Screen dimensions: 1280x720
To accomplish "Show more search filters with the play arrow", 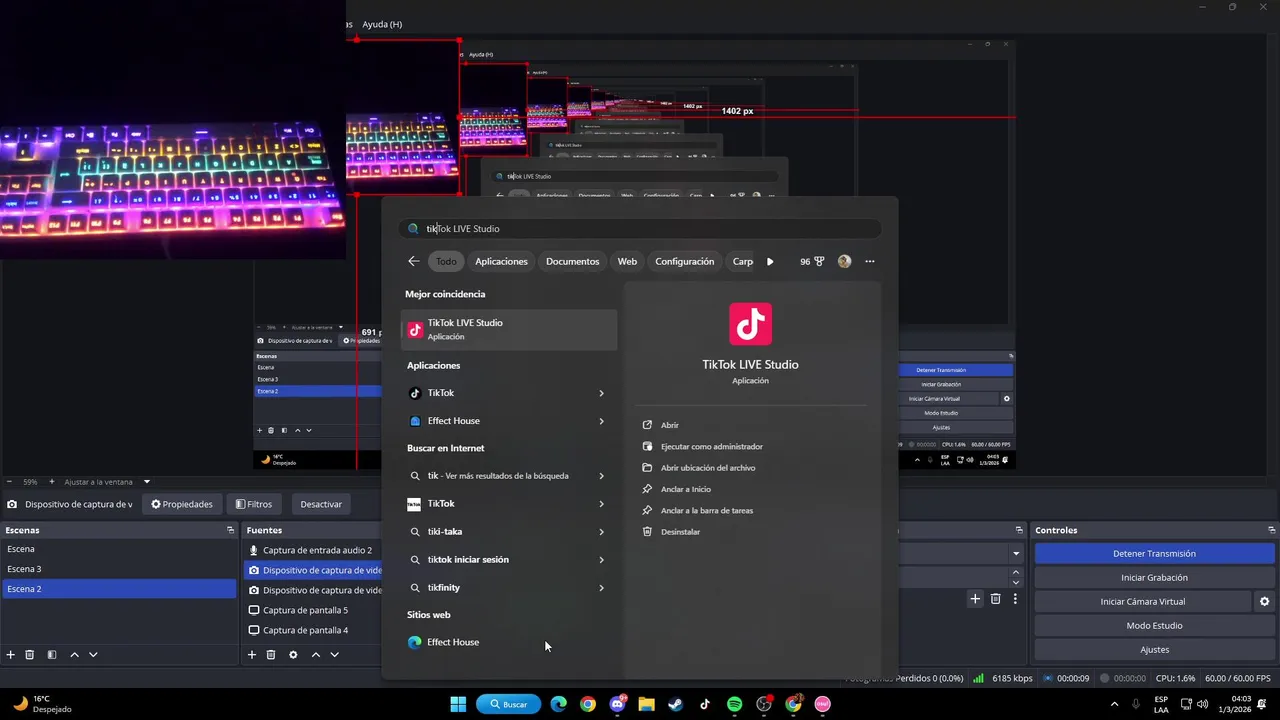I will 770,261.
